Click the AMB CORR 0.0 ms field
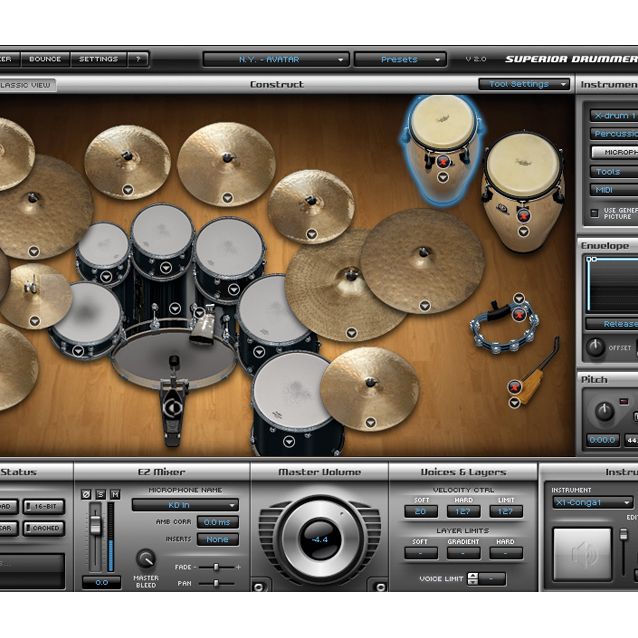Viewport: 638px width, 638px height. point(218,522)
